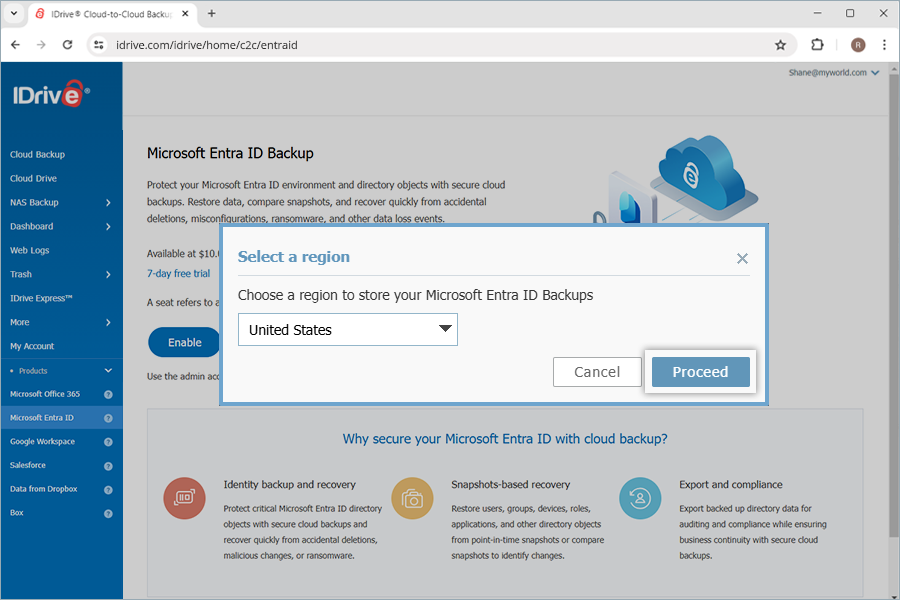Viewport: 900px width, 600px height.
Task: Expand the Dashboard submenu arrow
Action: (x=108, y=227)
